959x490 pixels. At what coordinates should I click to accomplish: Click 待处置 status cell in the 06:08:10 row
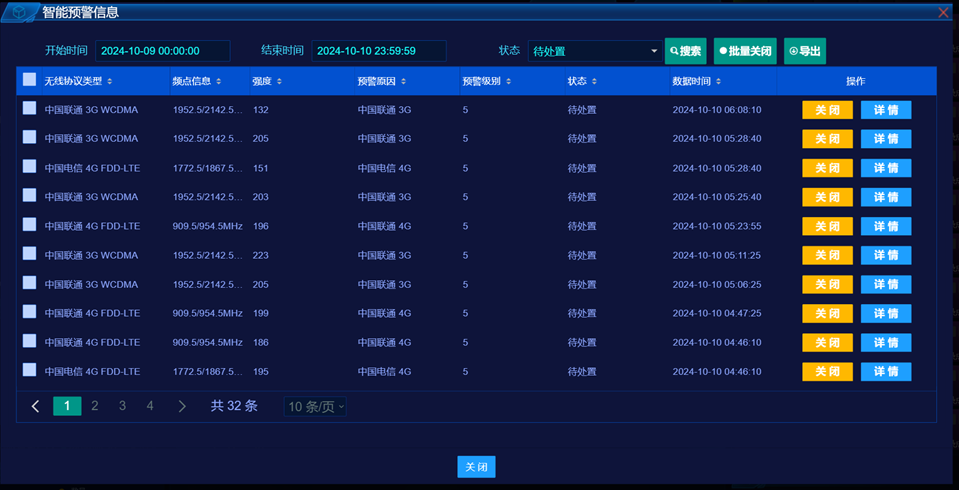(582, 110)
